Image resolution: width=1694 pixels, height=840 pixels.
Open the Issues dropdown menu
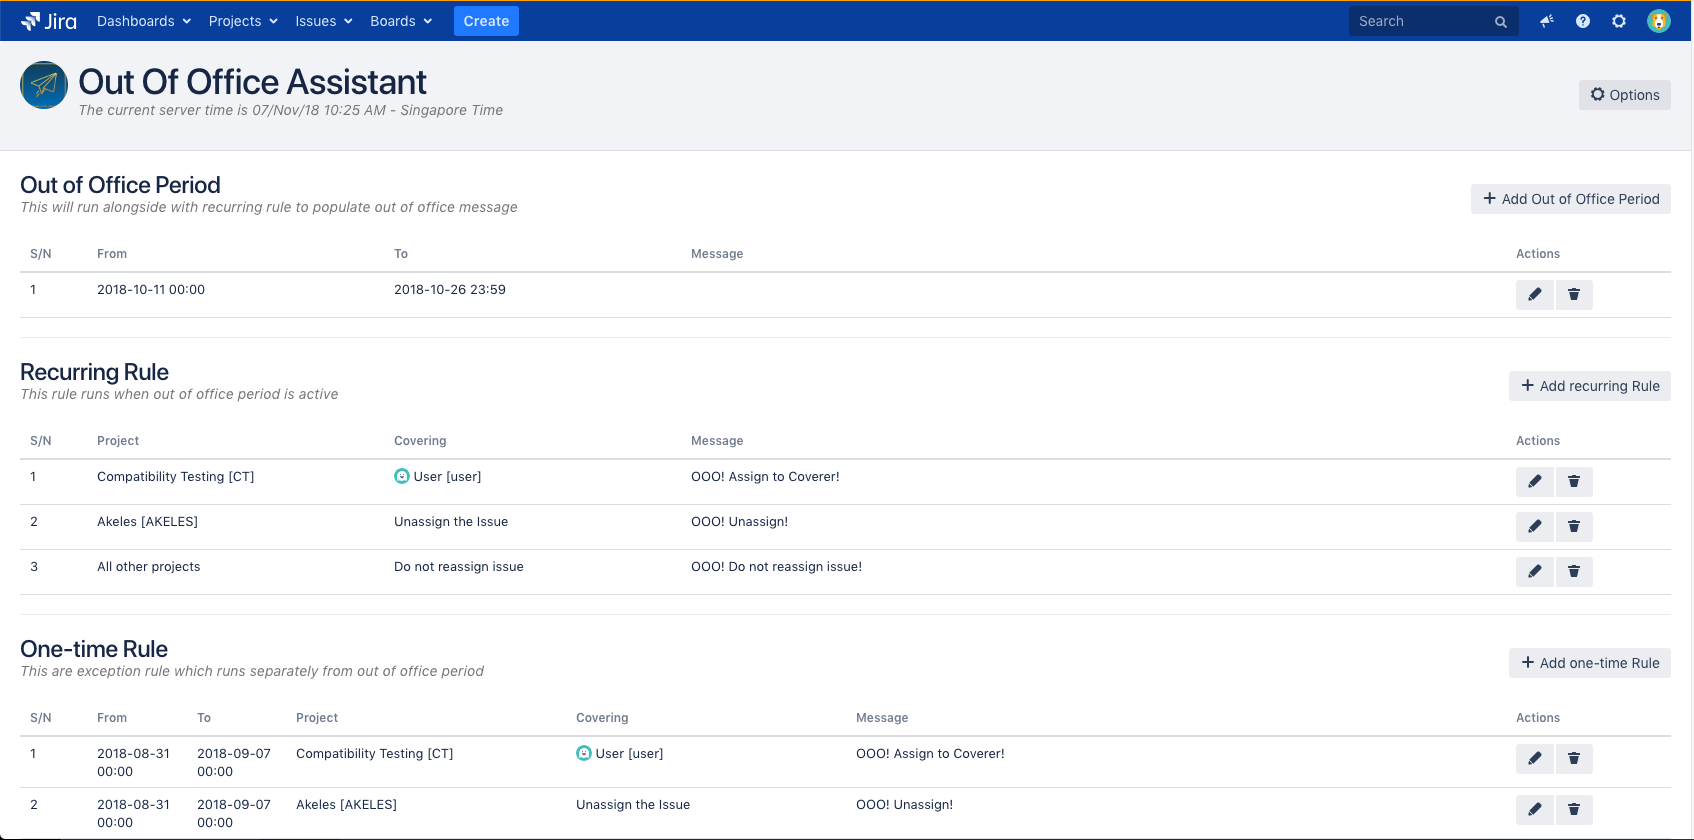pyautogui.click(x=323, y=21)
